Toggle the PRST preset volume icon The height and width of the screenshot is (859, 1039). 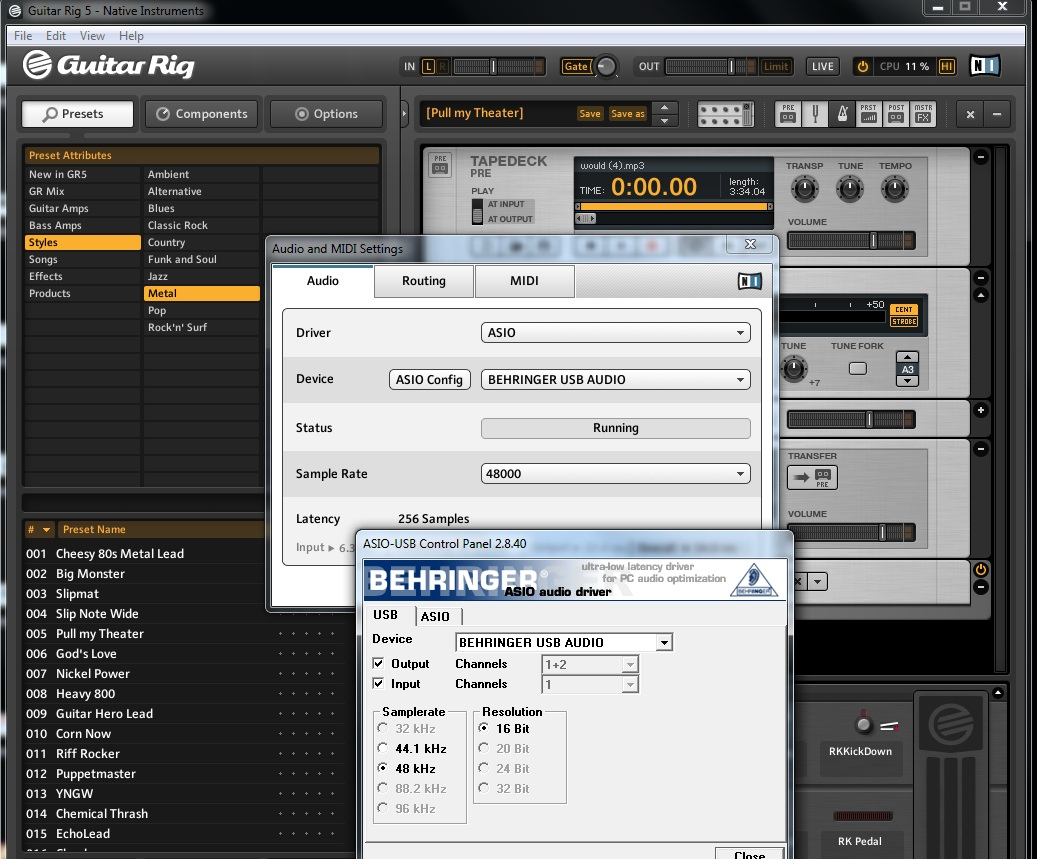[868, 113]
